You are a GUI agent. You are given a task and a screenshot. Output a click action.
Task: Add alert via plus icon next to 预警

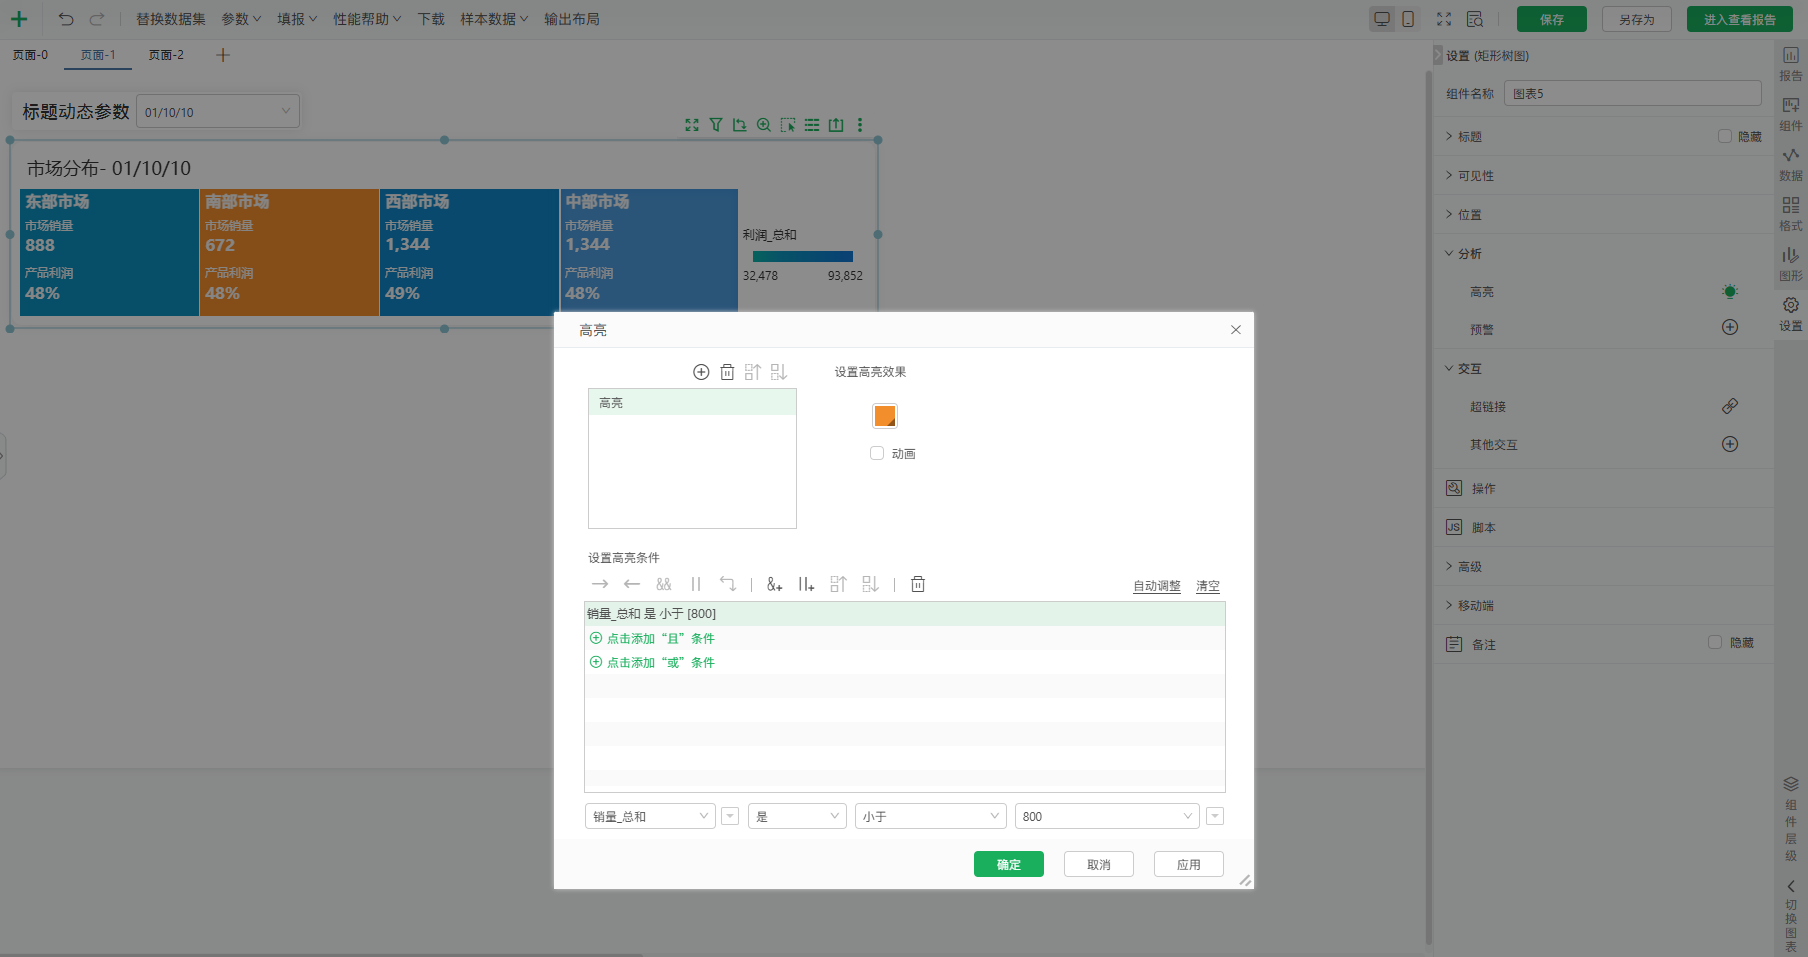tap(1729, 328)
